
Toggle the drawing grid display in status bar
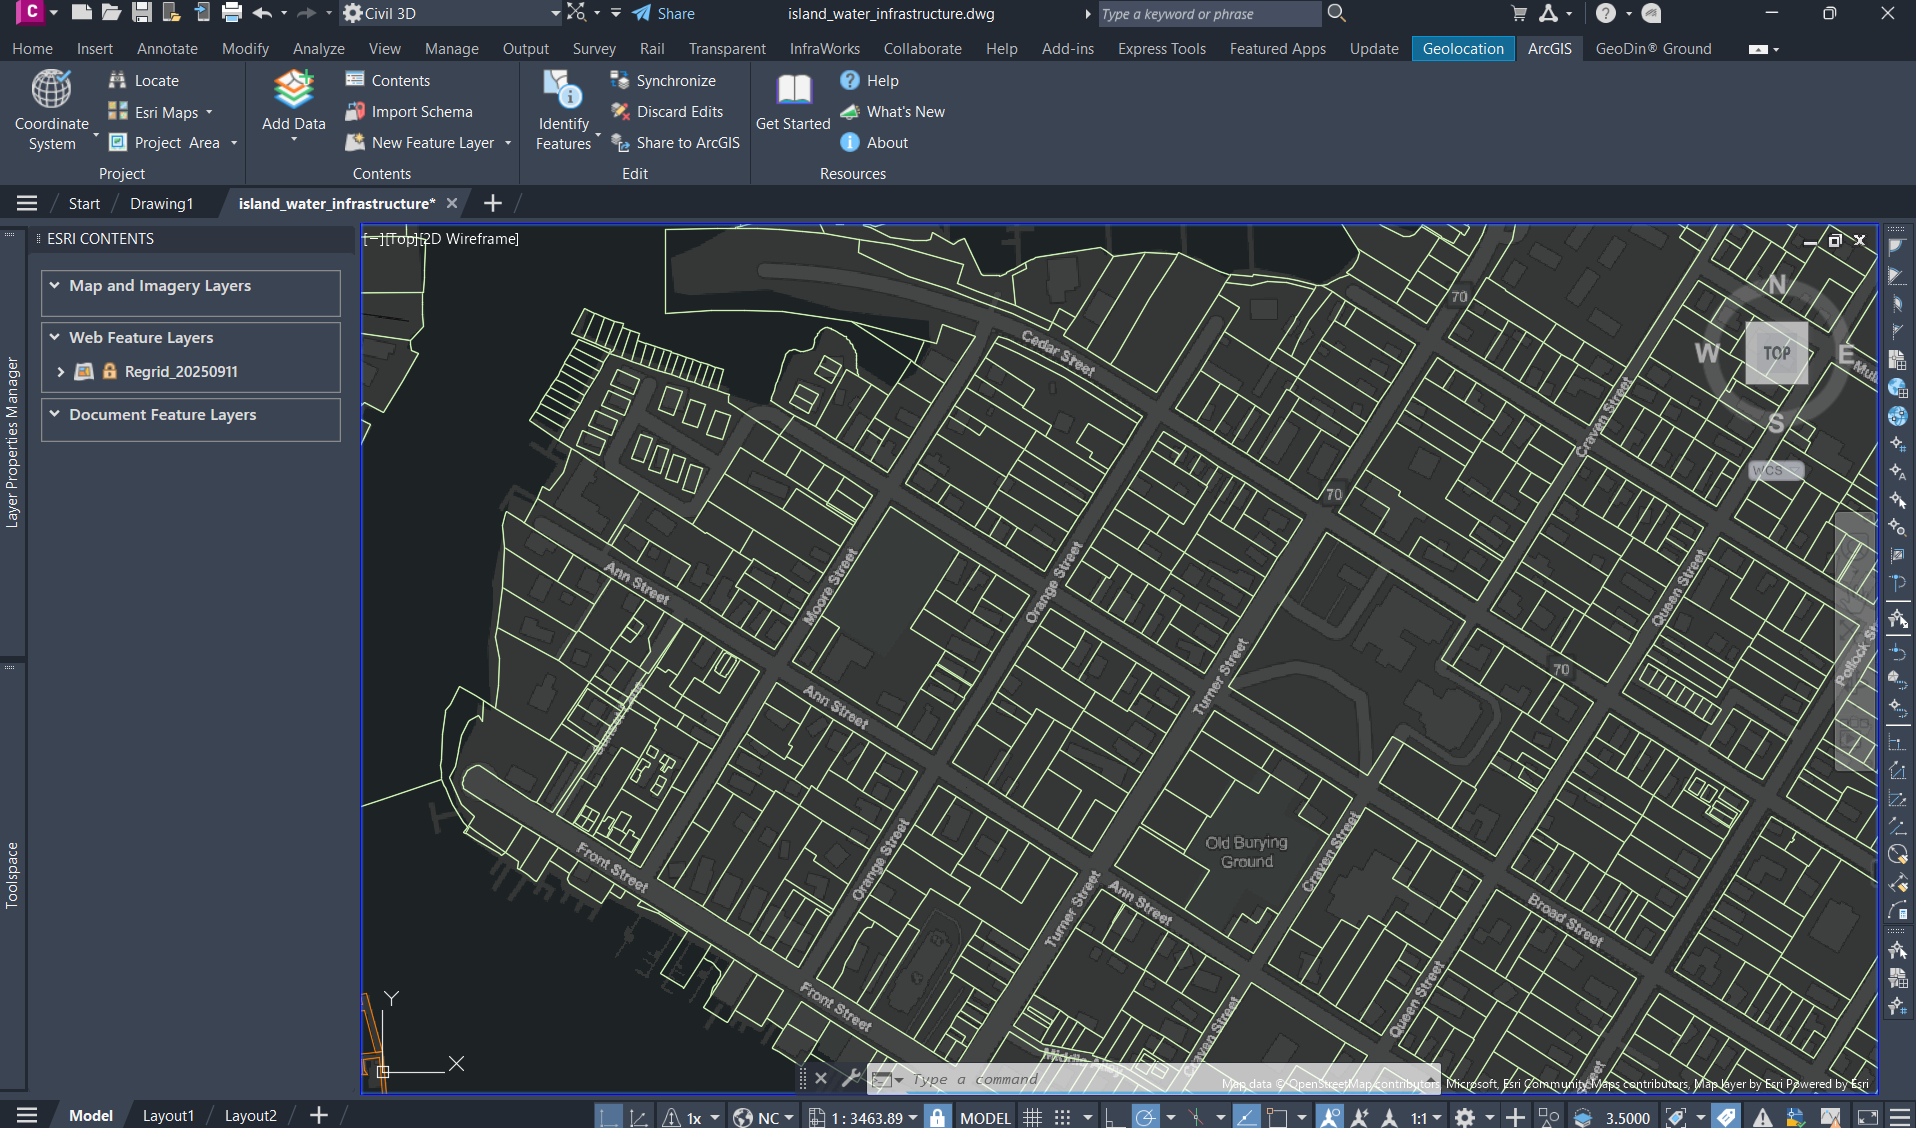pyautogui.click(x=1033, y=1117)
